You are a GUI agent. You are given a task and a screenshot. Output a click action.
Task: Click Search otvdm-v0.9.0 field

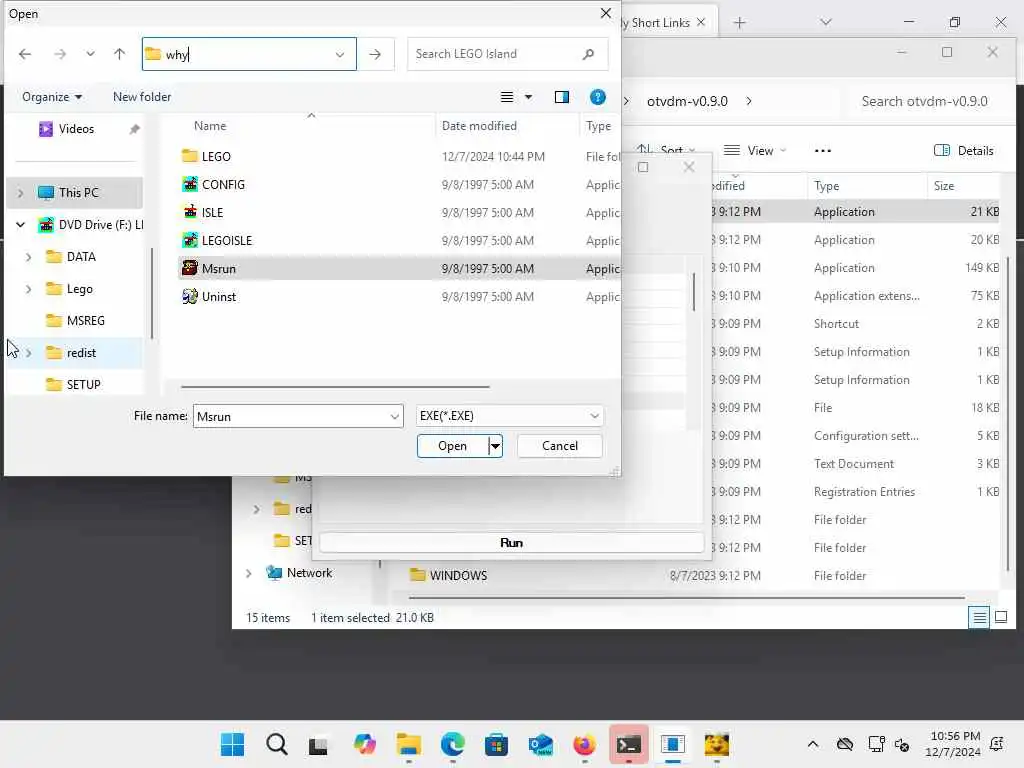(x=924, y=101)
